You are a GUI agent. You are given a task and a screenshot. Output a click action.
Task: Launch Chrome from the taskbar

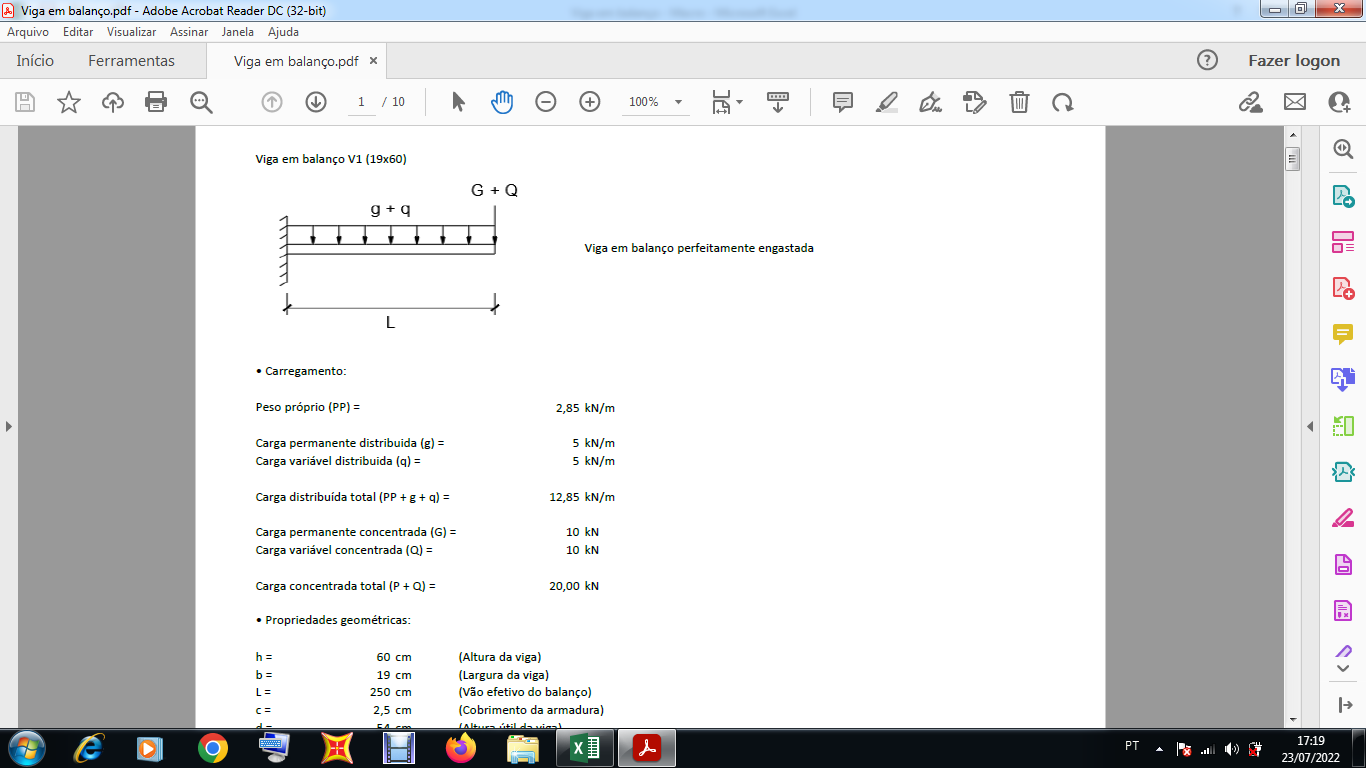pyautogui.click(x=212, y=748)
